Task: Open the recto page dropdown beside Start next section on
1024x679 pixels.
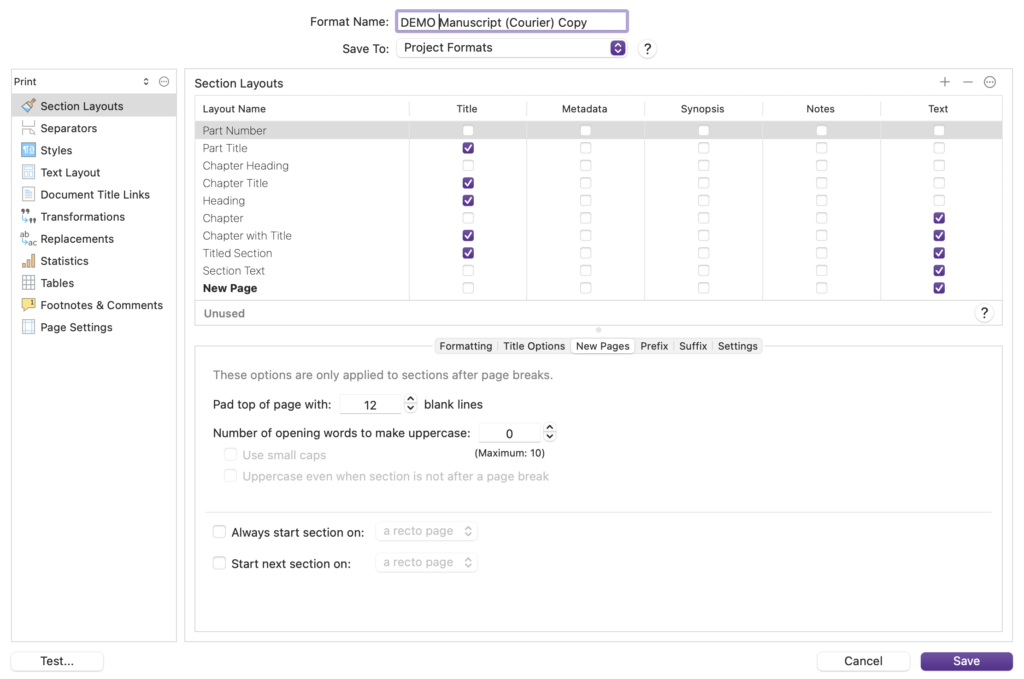Action: (426, 562)
